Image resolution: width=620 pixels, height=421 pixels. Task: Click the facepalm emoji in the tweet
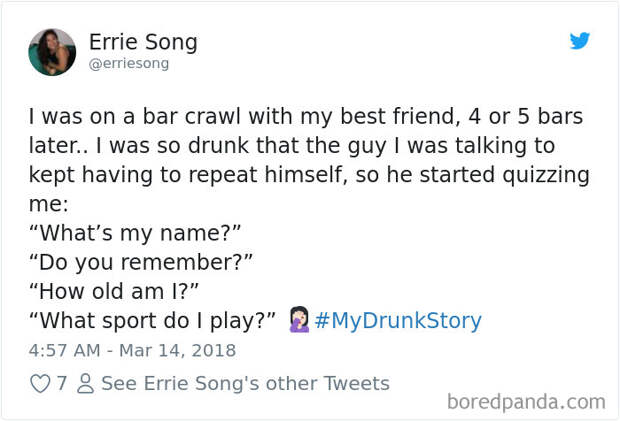coord(299,319)
